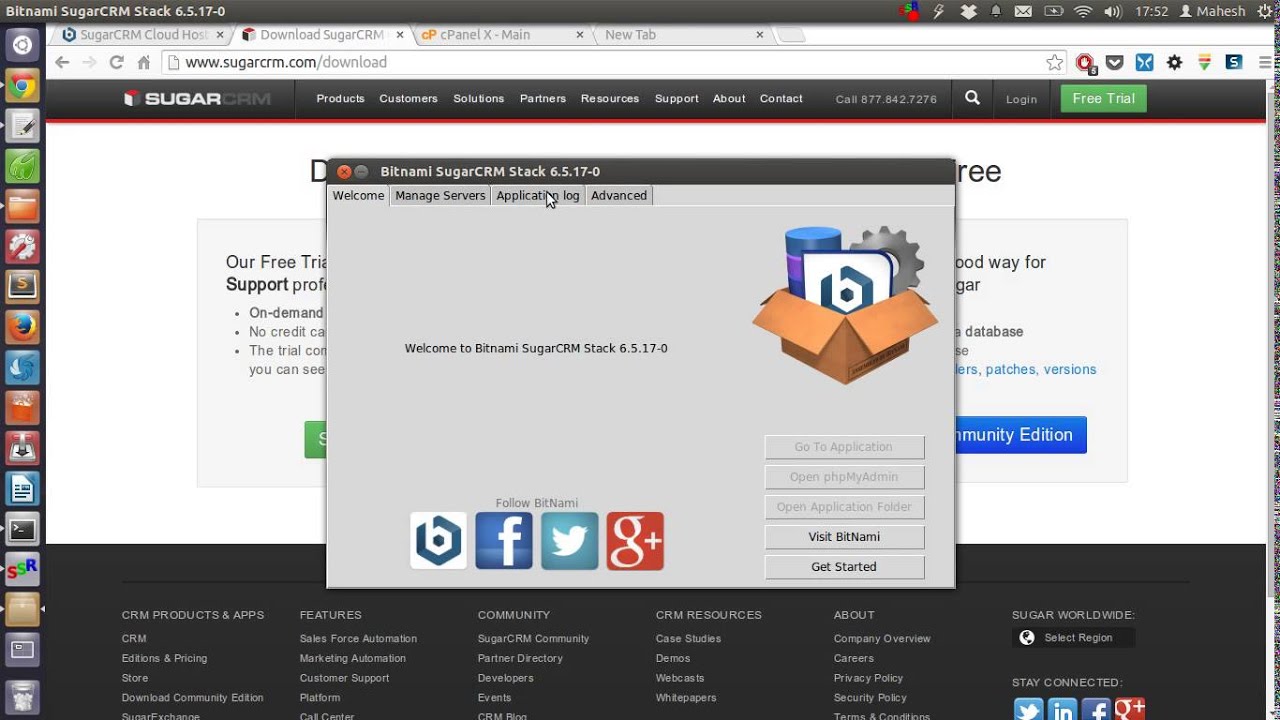Click the patches link
1280x720 pixels.
(1010, 369)
